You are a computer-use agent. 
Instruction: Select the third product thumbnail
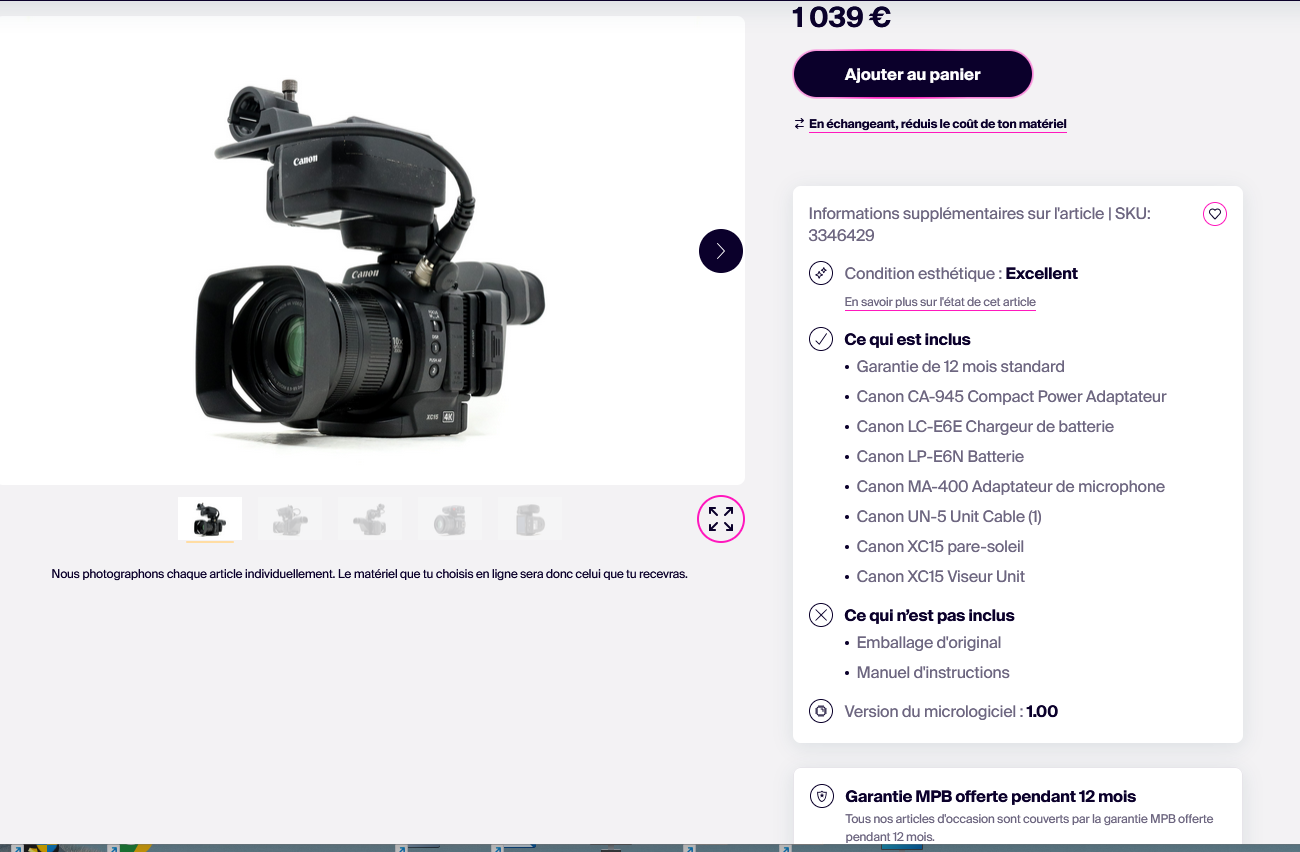(370, 519)
